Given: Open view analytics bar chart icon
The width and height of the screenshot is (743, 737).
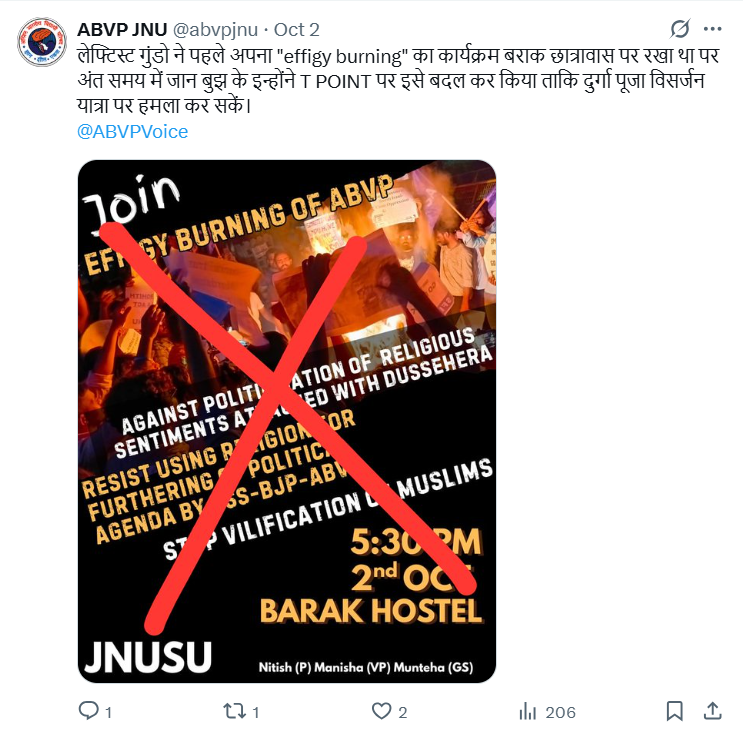Looking at the screenshot, I should pos(528,711).
